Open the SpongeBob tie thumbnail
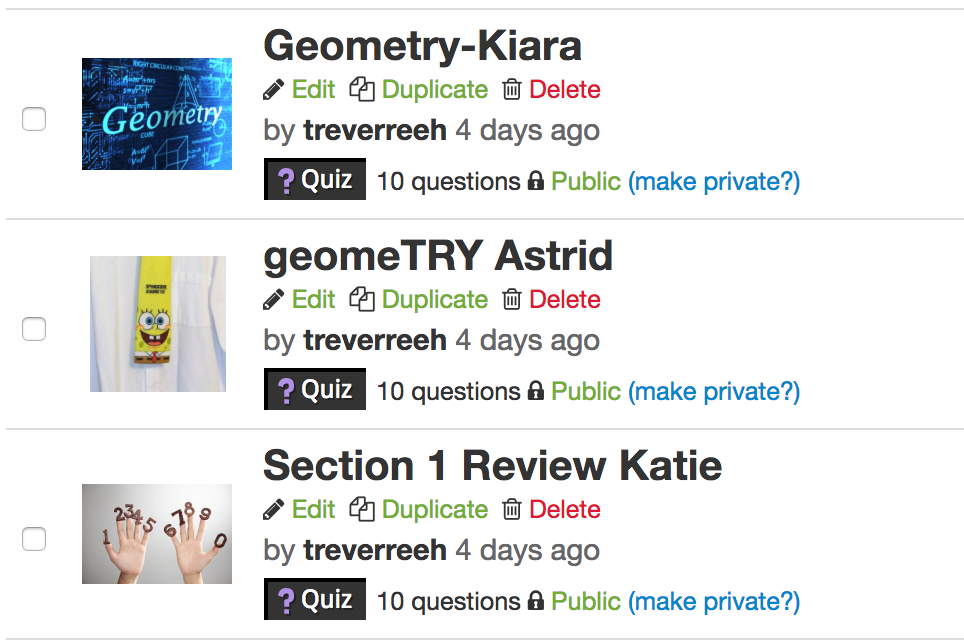Viewport: 964px width, 640px height. [x=158, y=324]
